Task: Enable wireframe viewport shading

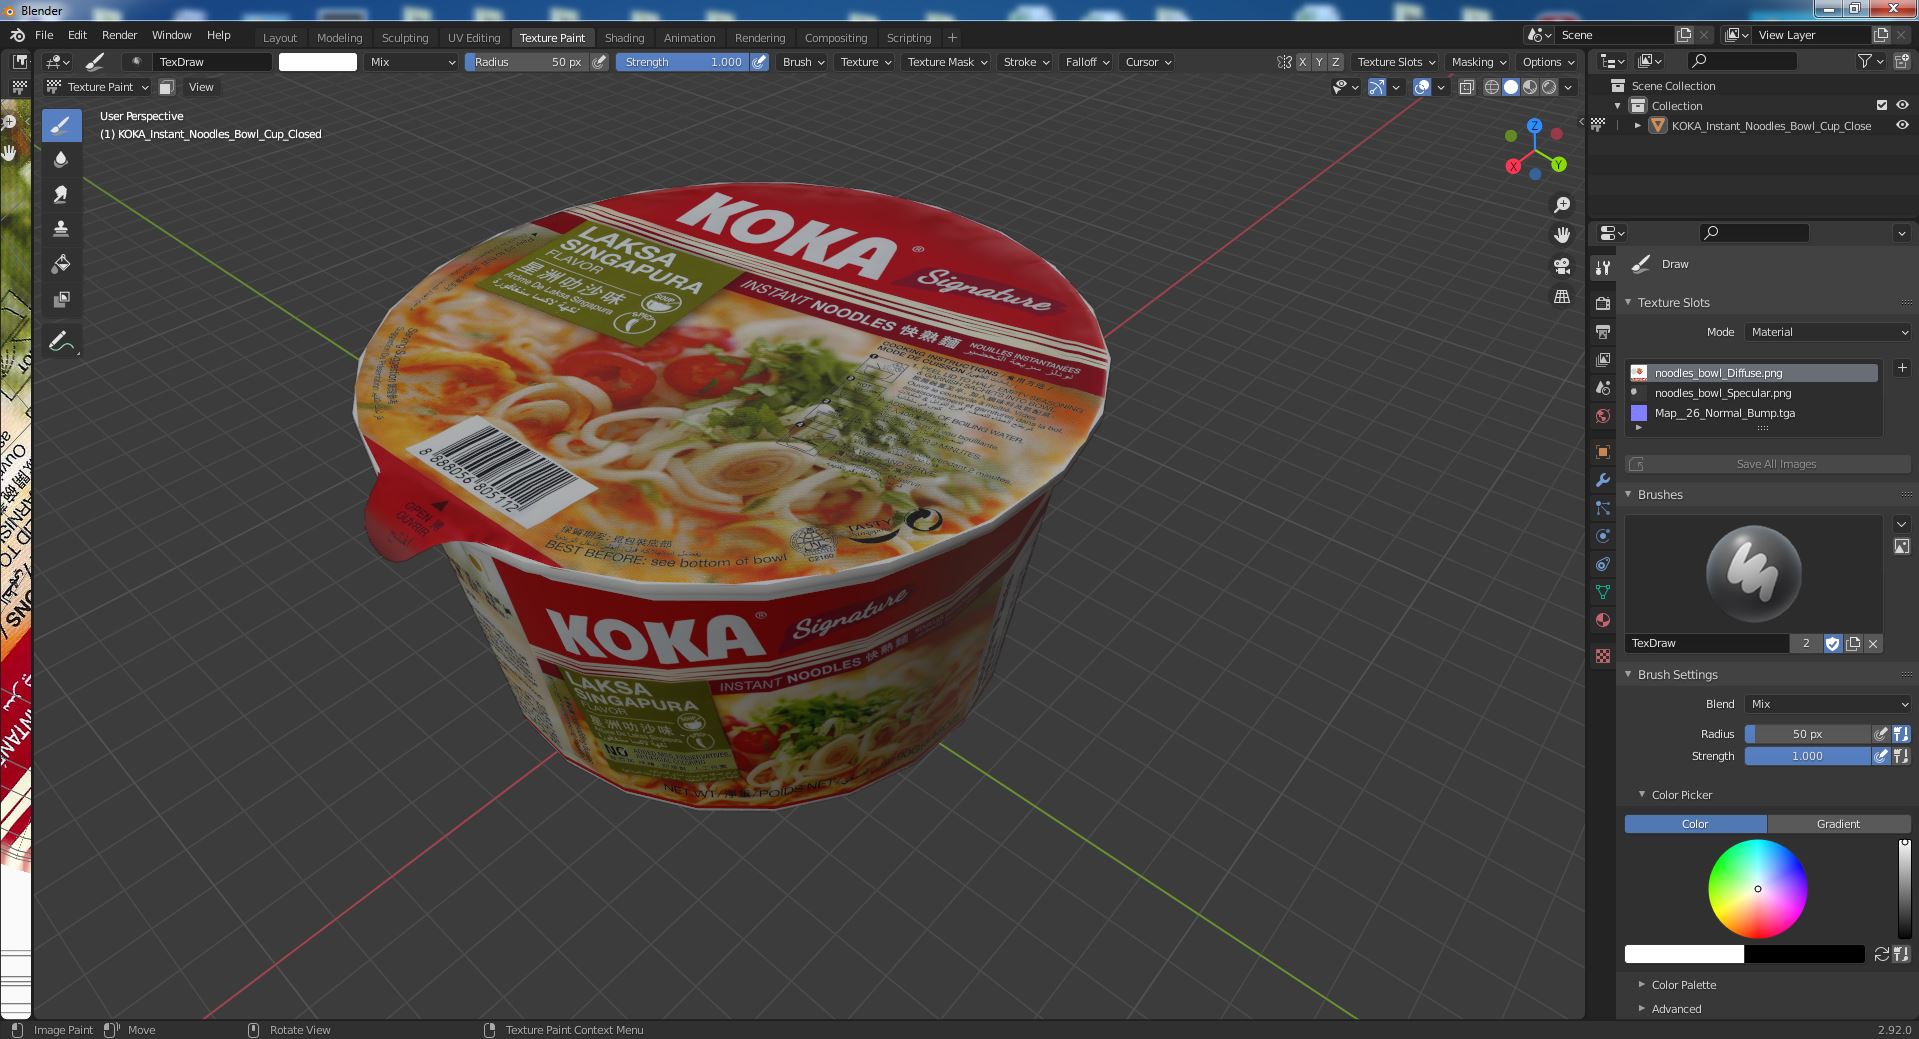Action: pos(1491,87)
